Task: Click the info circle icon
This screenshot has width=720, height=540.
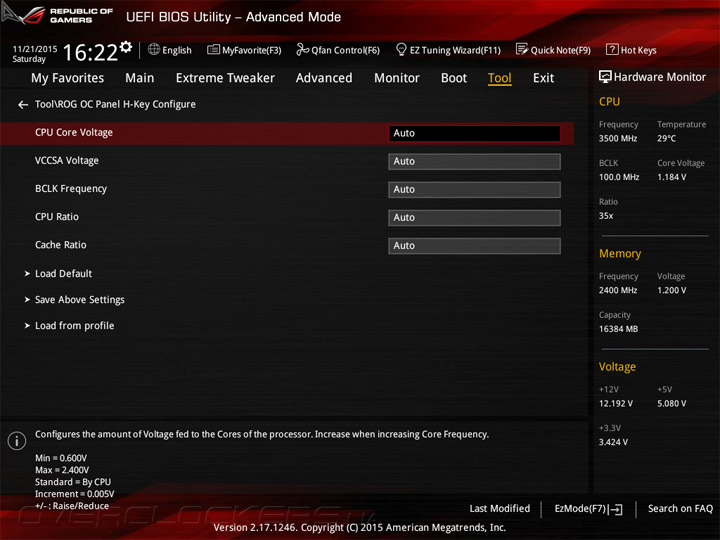Action: click(17, 441)
